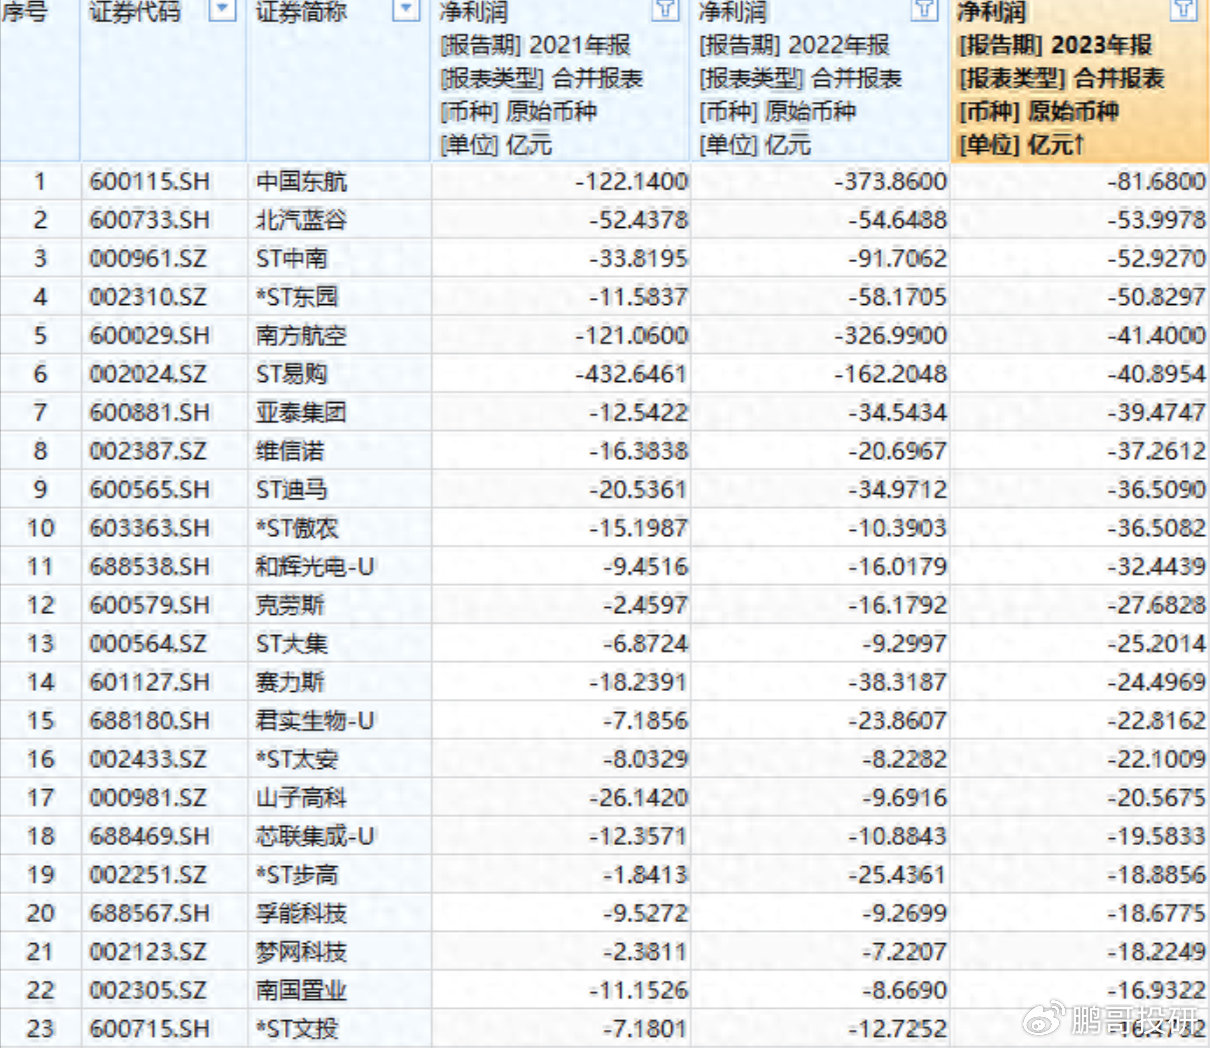Click stock name 芯联集成-U
Image resolution: width=1210 pixels, height=1048 pixels.
click(x=315, y=836)
